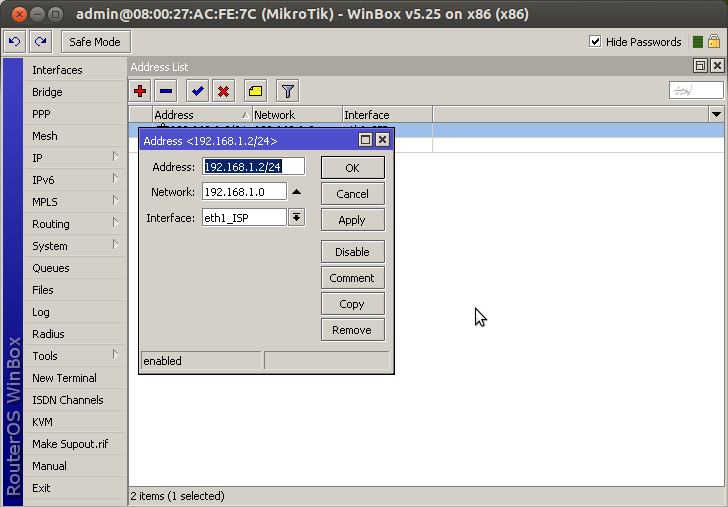Open the Log menu item
The width and height of the screenshot is (728, 507).
click(x=74, y=312)
